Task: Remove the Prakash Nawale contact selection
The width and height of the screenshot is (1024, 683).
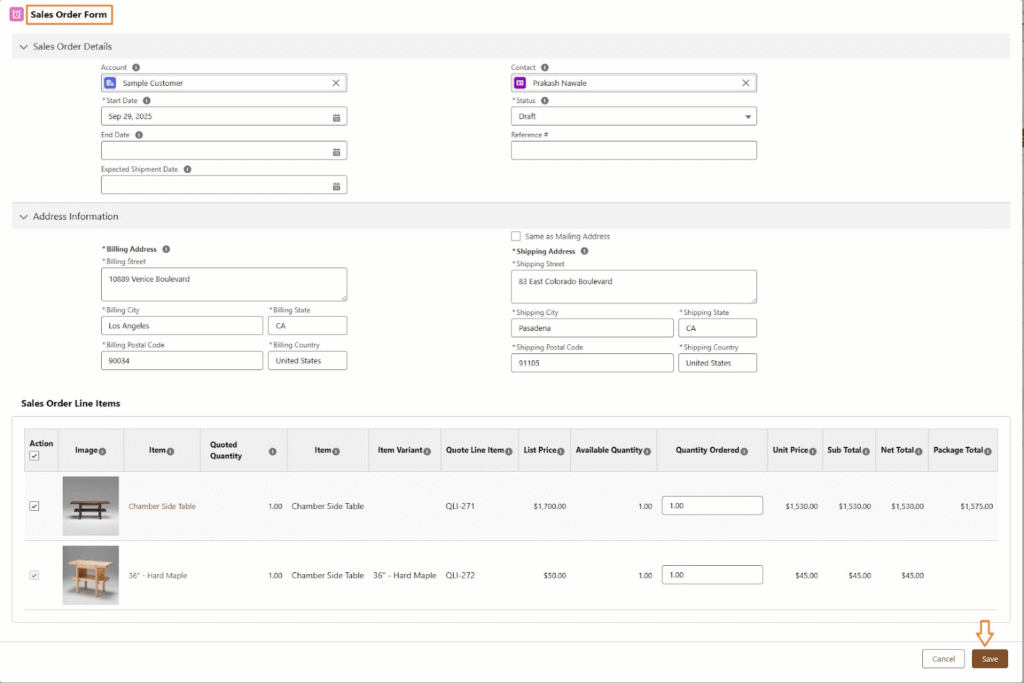Action: point(745,83)
